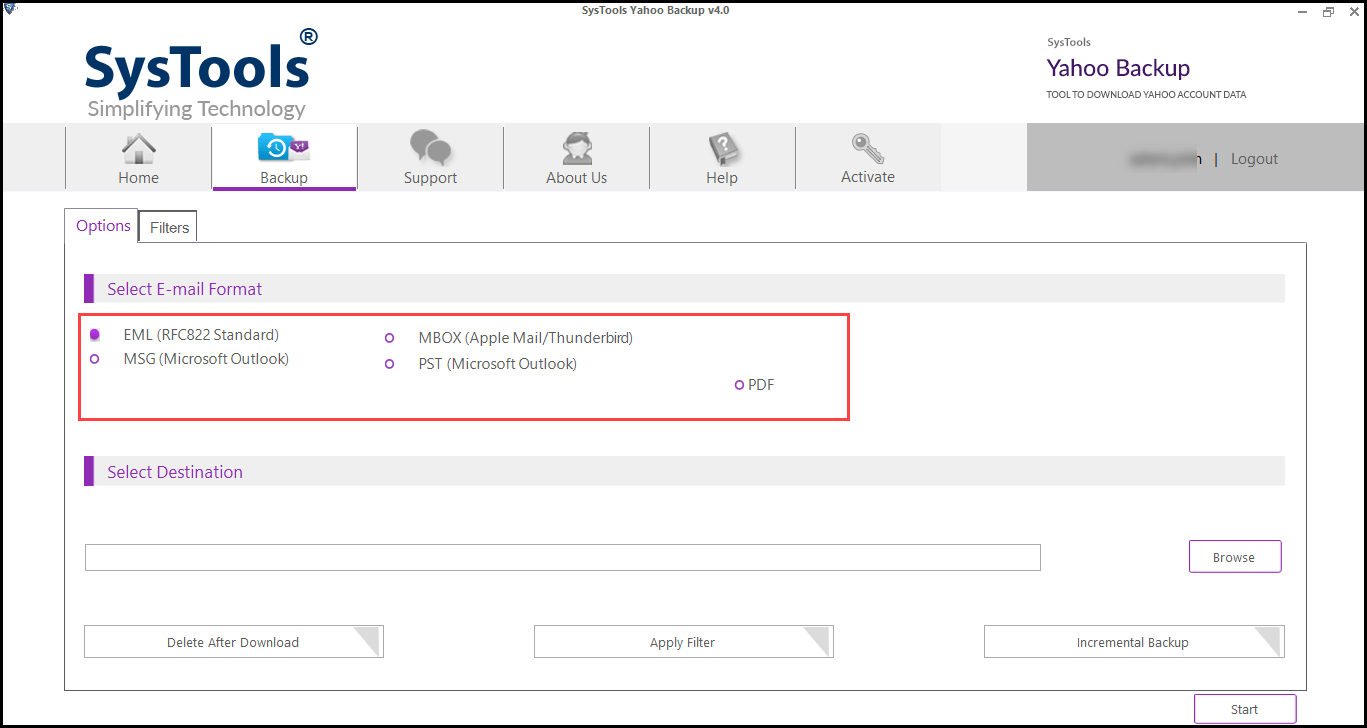Click the Yahoo Backup product title
Image resolution: width=1367 pixels, height=728 pixels.
pos(1118,68)
